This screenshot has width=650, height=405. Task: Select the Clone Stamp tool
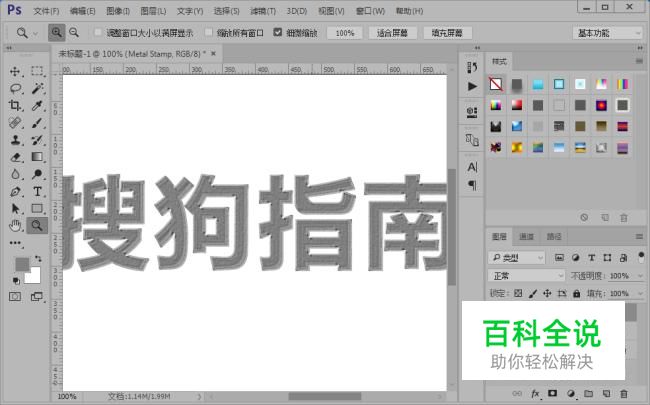click(x=15, y=140)
